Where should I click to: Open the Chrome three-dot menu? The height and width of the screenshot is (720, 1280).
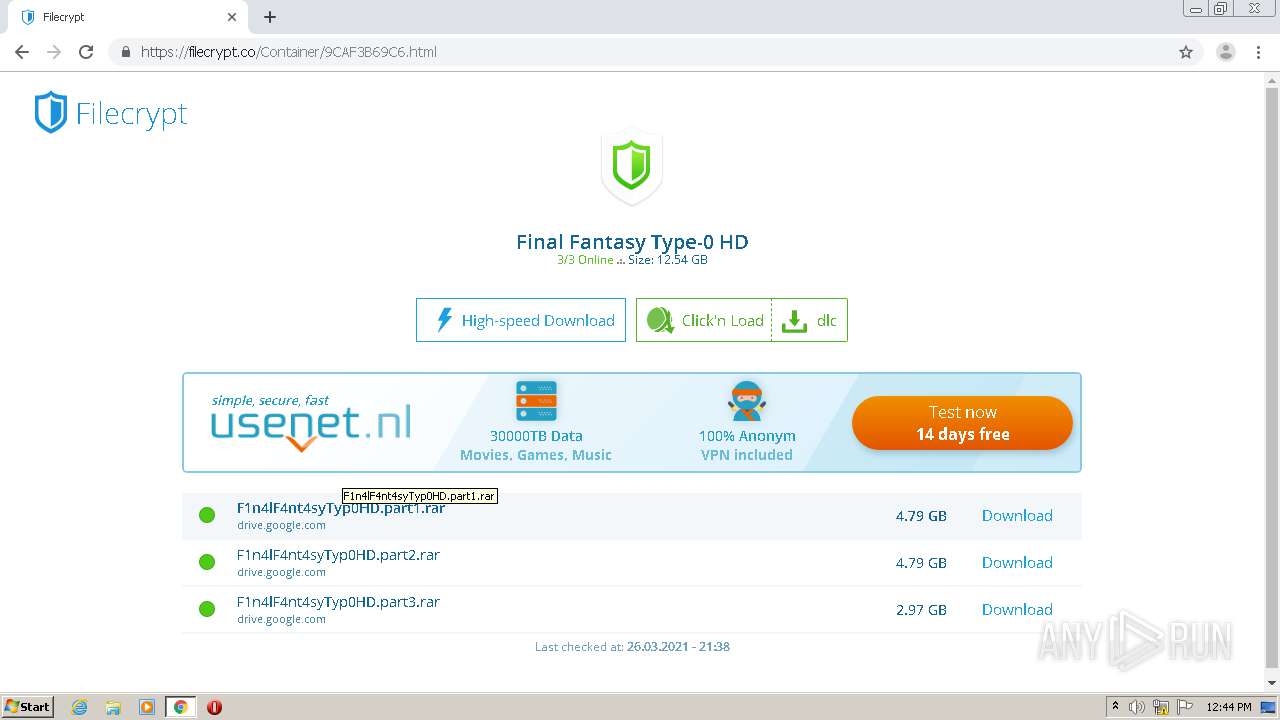(1259, 52)
